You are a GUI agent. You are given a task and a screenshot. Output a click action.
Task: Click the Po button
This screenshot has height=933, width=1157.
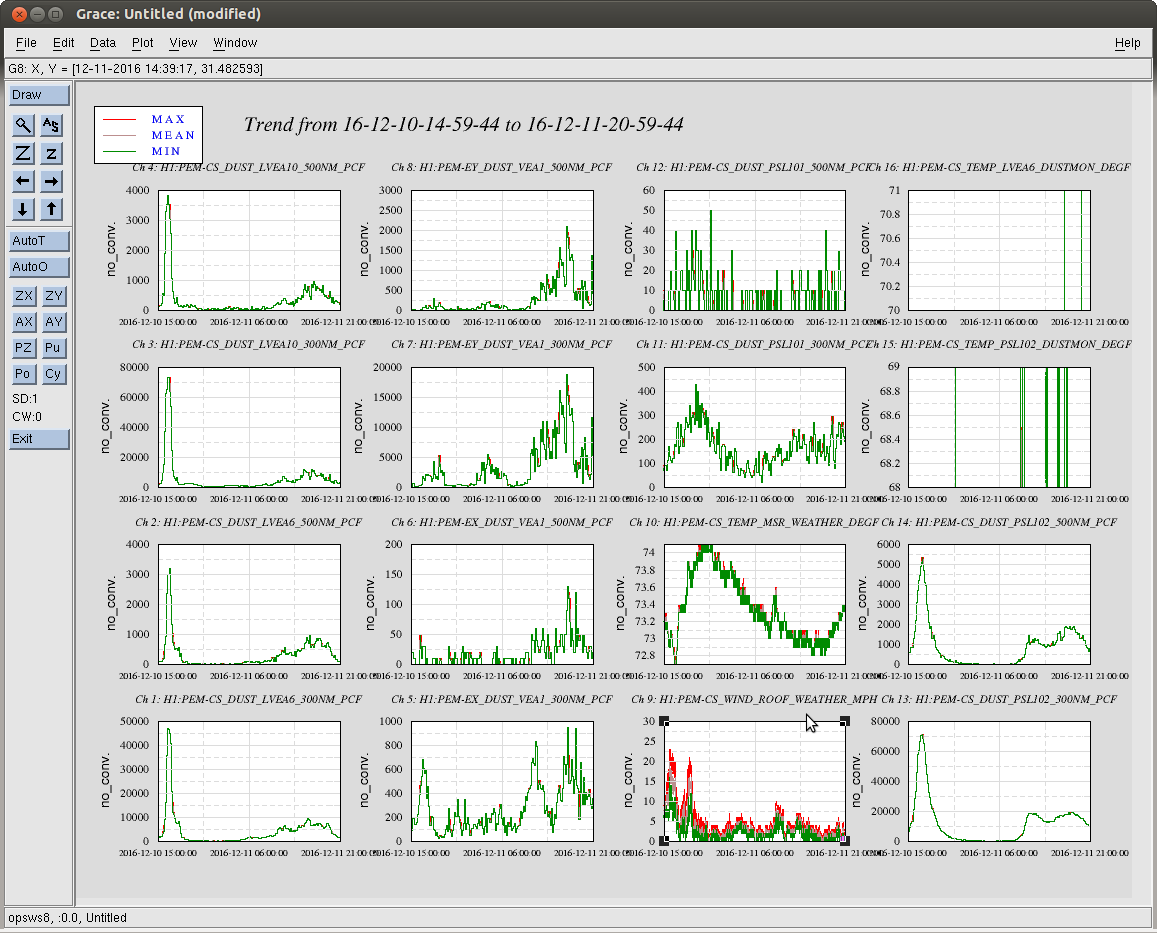pos(24,373)
